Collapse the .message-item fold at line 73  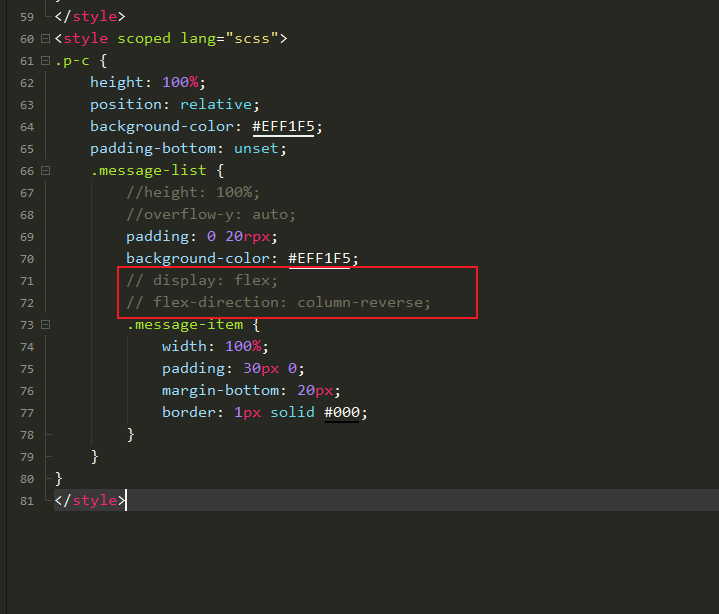point(45,325)
